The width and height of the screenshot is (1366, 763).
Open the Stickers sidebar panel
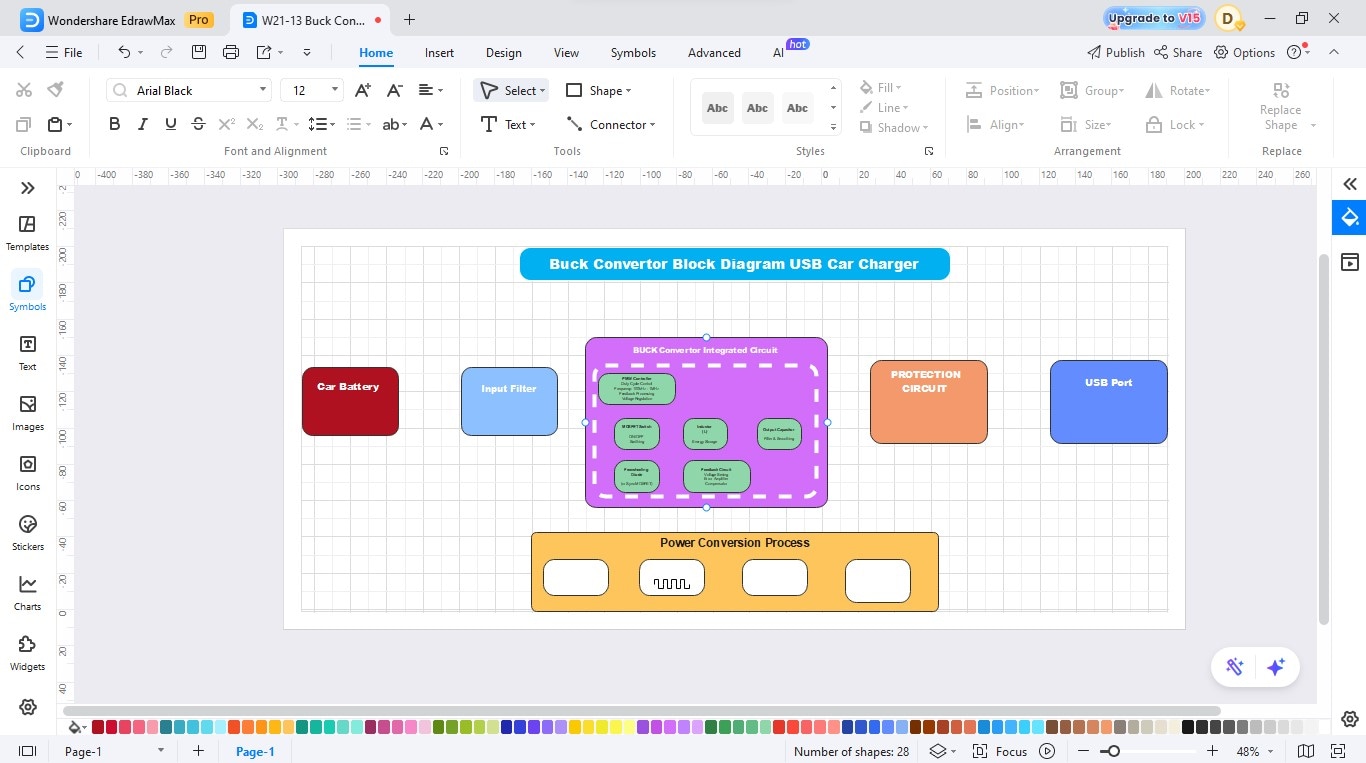point(27,533)
